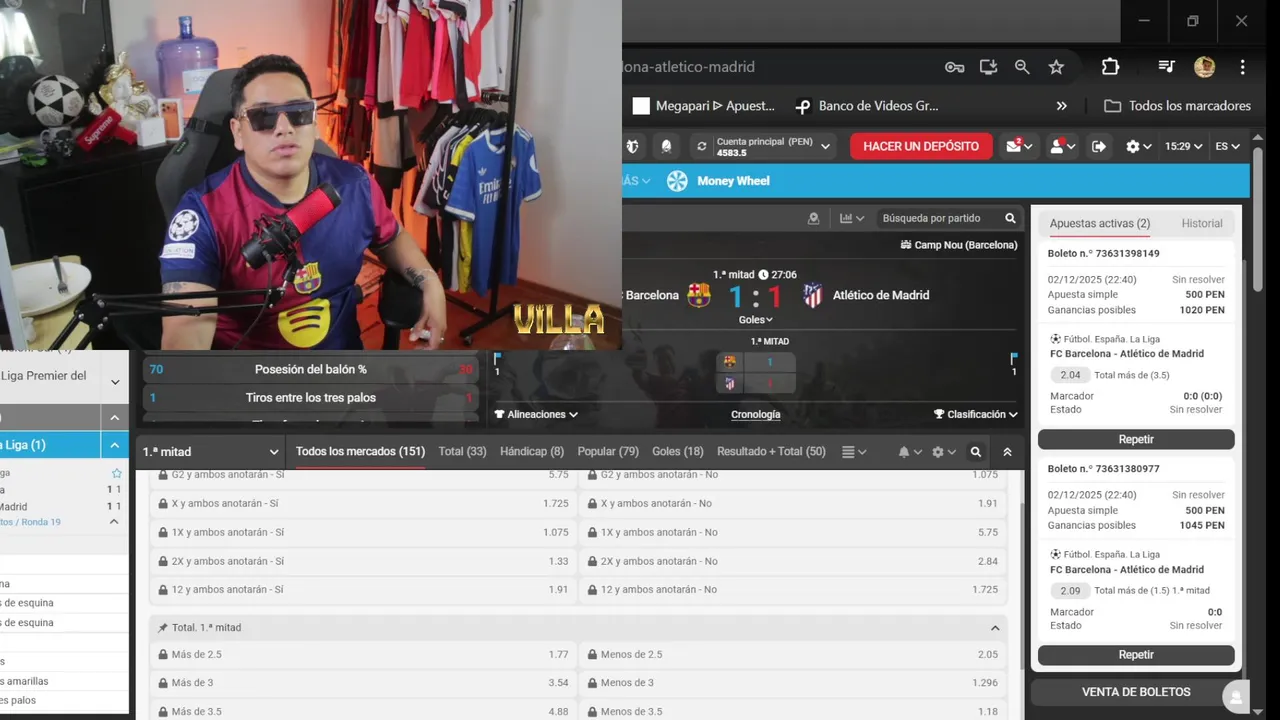Bookmark this page with the star icon
This screenshot has width=1280, height=720.
(1056, 67)
